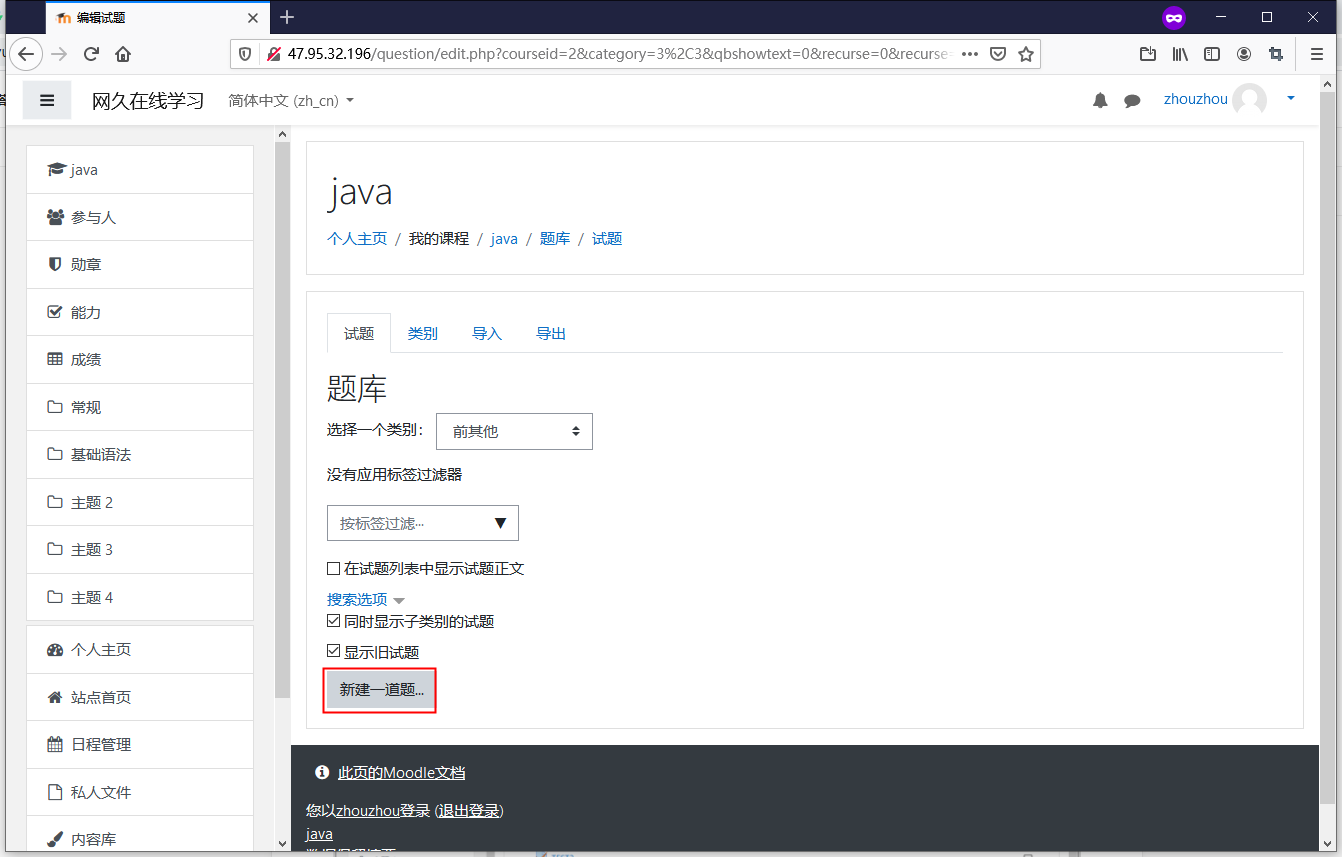This screenshot has width=1342, height=857.
Task: Open the 简体中文 language menu
Action: tap(290, 101)
